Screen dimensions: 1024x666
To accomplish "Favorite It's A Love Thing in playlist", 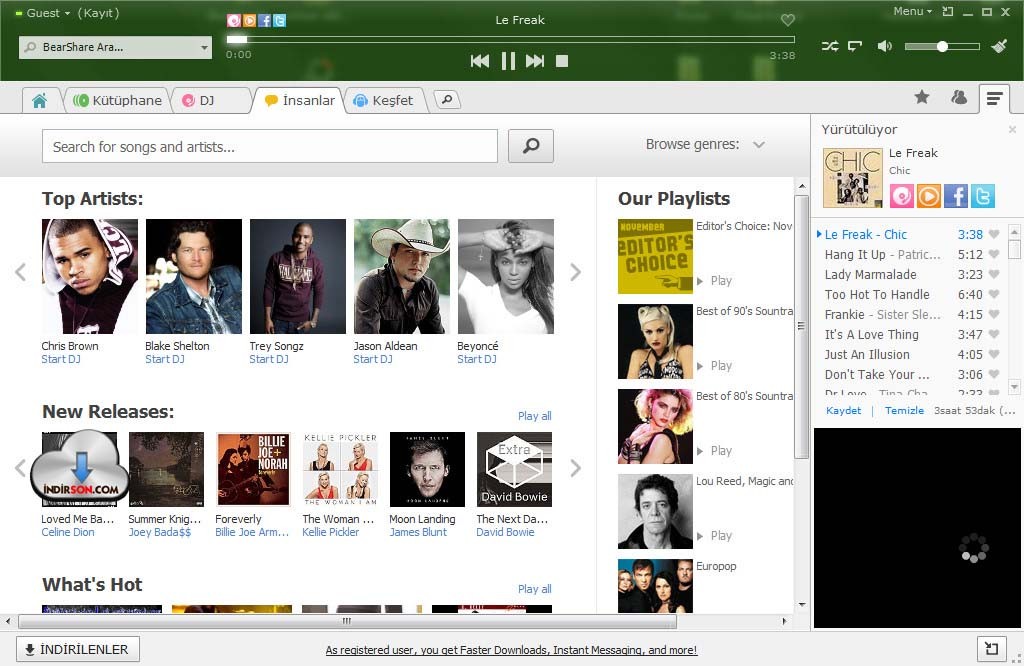I will (994, 334).
